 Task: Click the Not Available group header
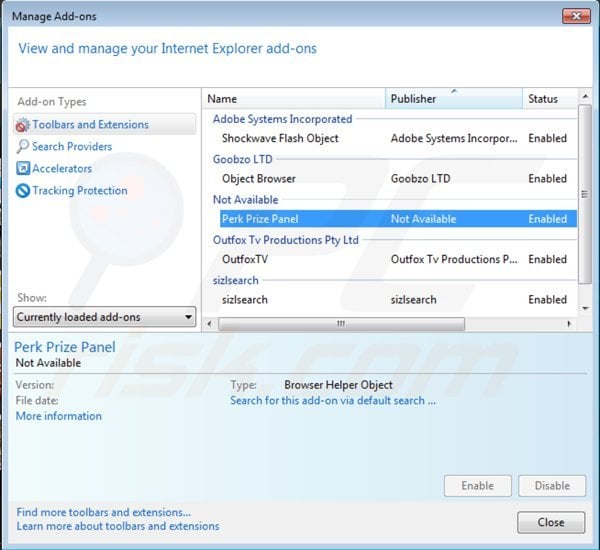tap(245, 199)
